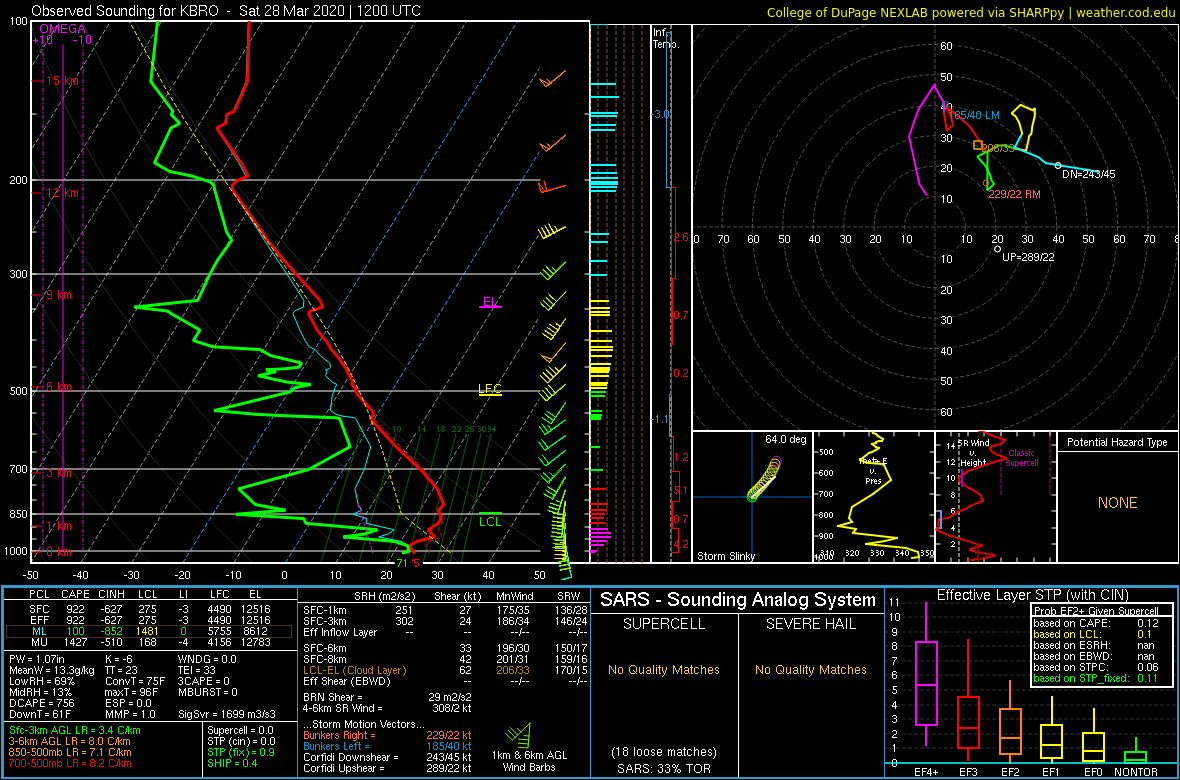Click the Sfc-3km AGL LR lapse rate

pyautogui.click(x=75, y=730)
